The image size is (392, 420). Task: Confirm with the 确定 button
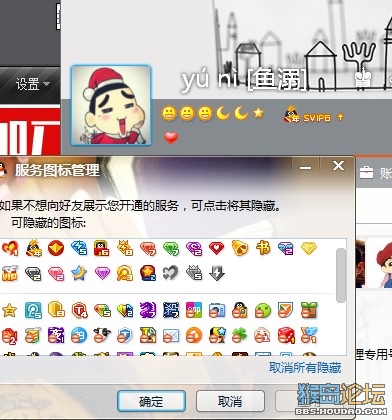click(x=151, y=401)
